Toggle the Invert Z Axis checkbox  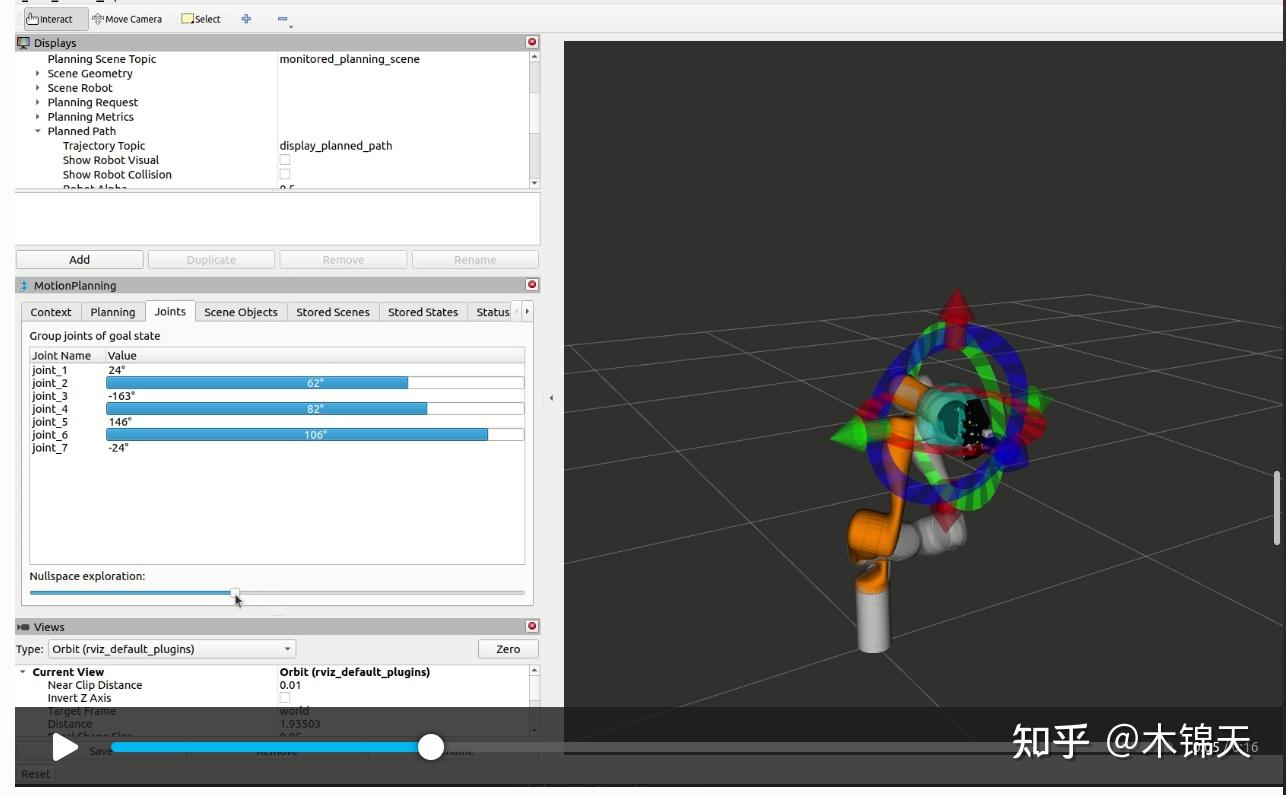[x=285, y=697]
